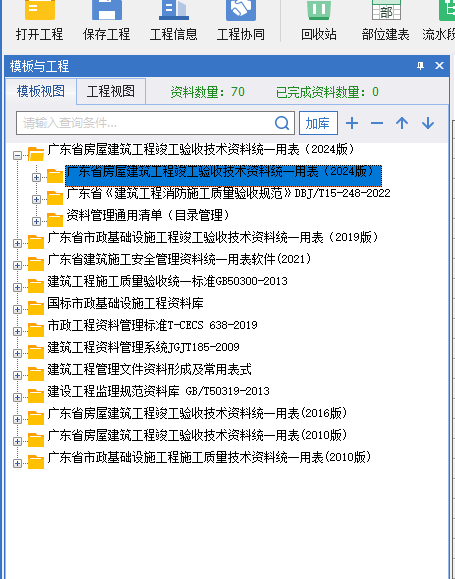Open the 回收站 recycle bin

pyautogui.click(x=319, y=20)
